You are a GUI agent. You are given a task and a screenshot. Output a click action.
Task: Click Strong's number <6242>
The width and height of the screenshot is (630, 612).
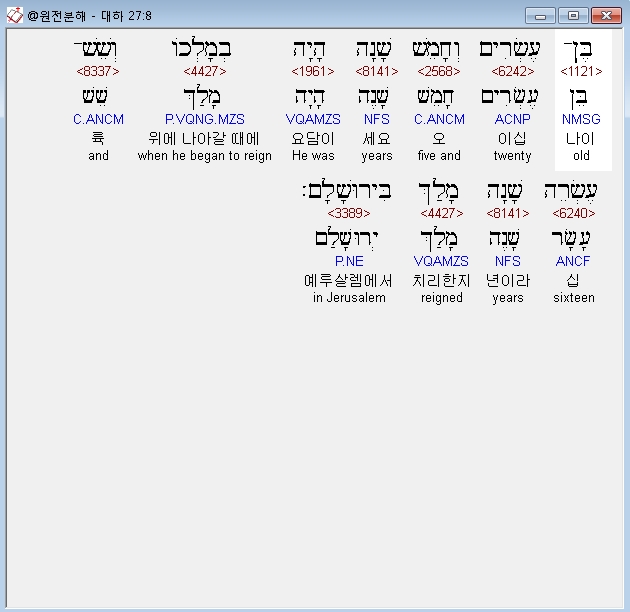[513, 72]
